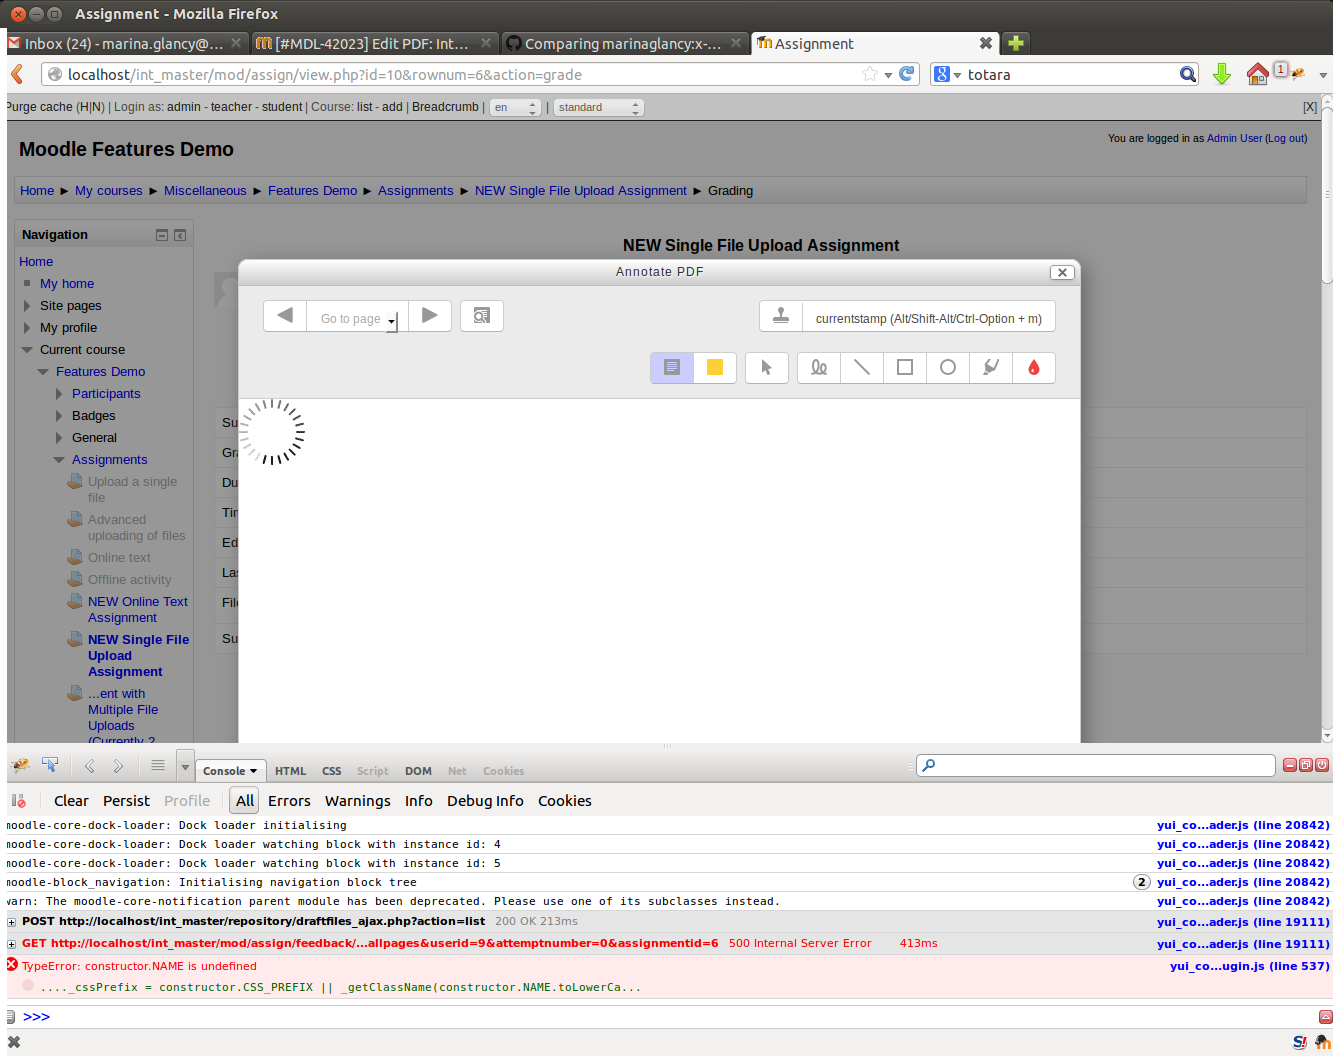This screenshot has height=1056, width=1334.
Task: Activate Firebug element inspector
Action: coord(50,766)
